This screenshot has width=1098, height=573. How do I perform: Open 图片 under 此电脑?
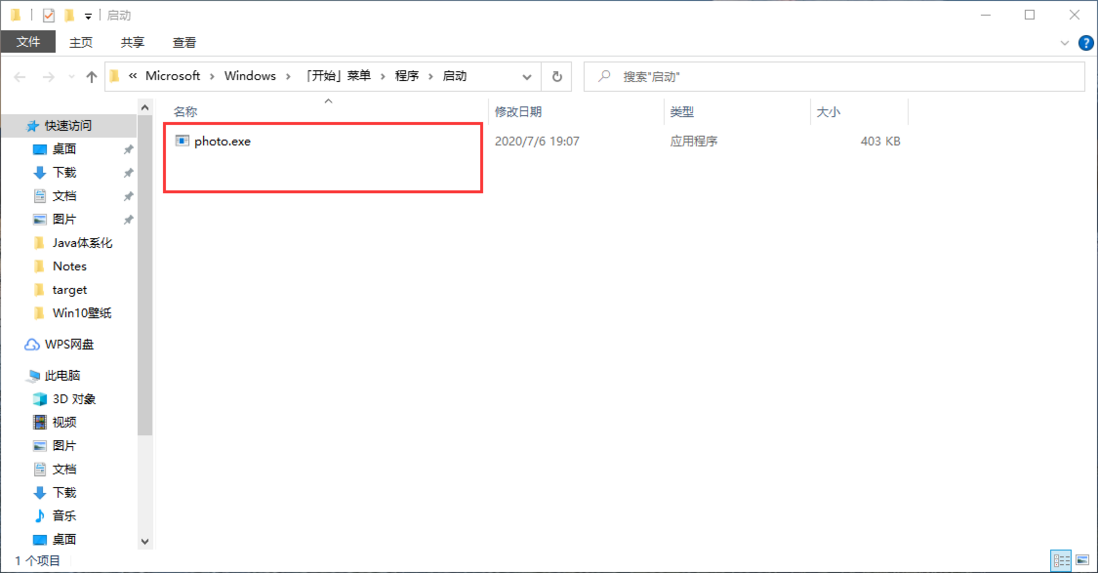tap(64, 446)
